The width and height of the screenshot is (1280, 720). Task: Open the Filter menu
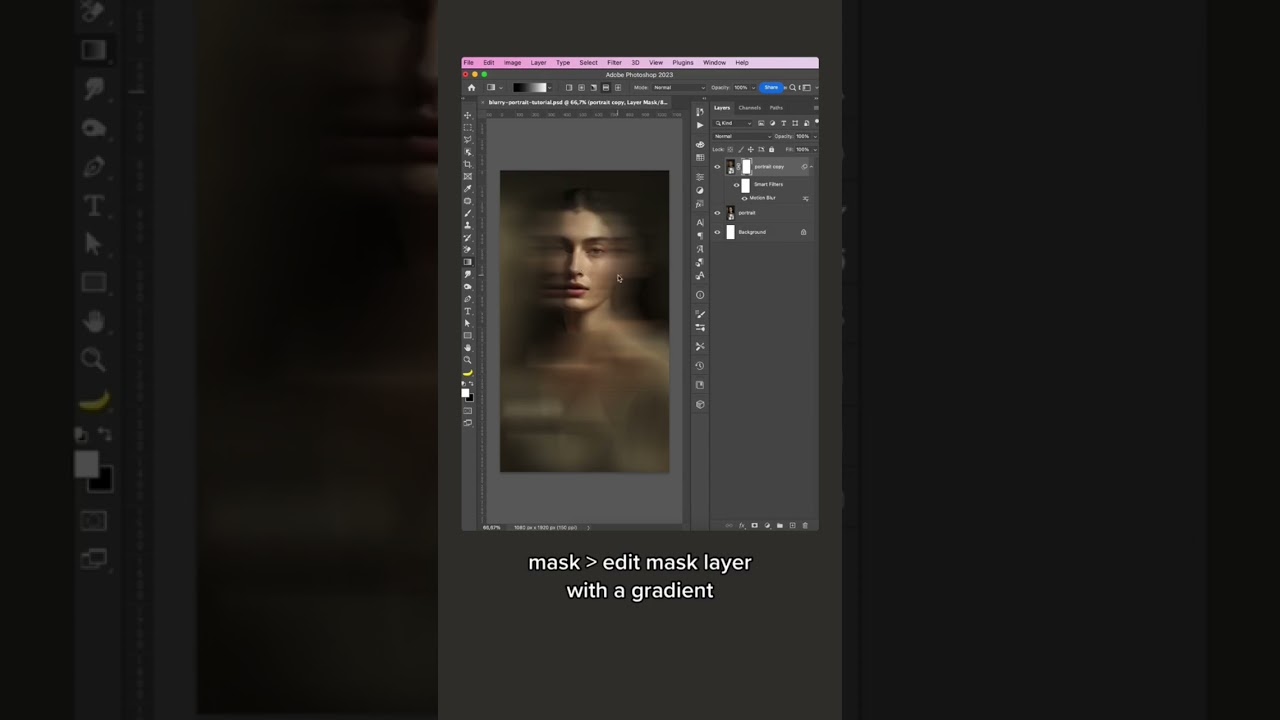(x=614, y=63)
